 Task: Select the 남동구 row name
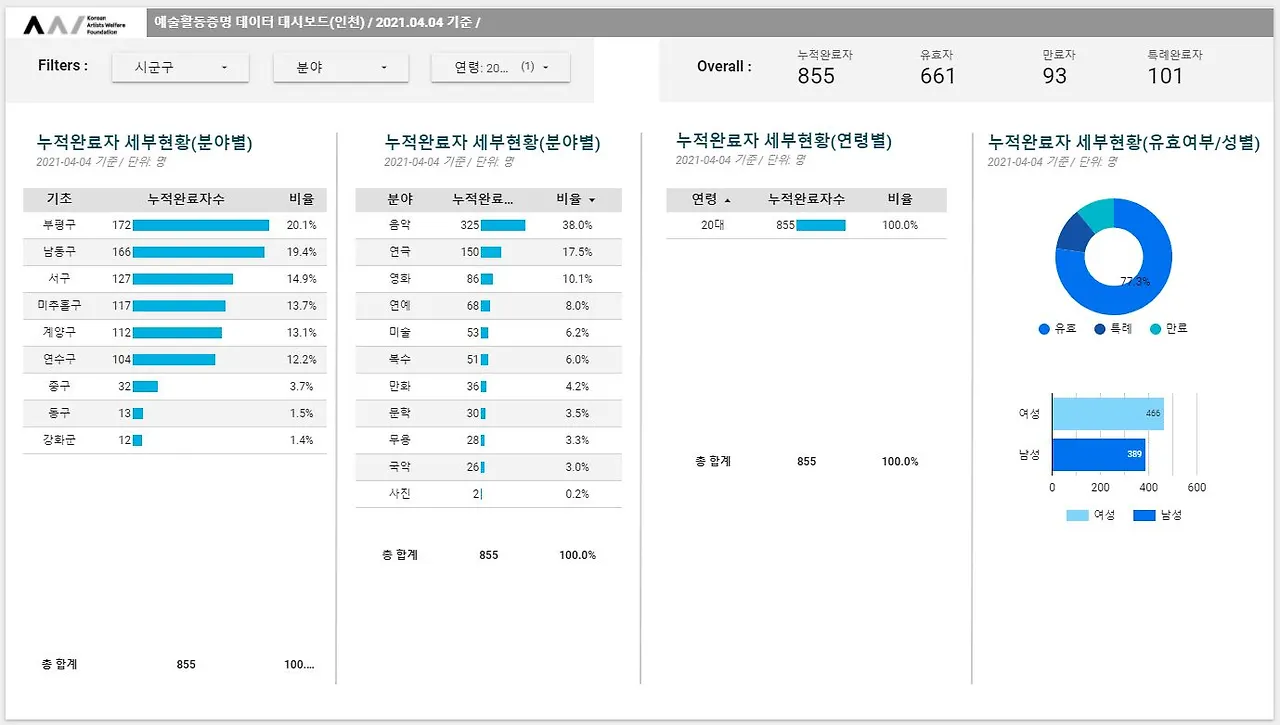tap(59, 252)
